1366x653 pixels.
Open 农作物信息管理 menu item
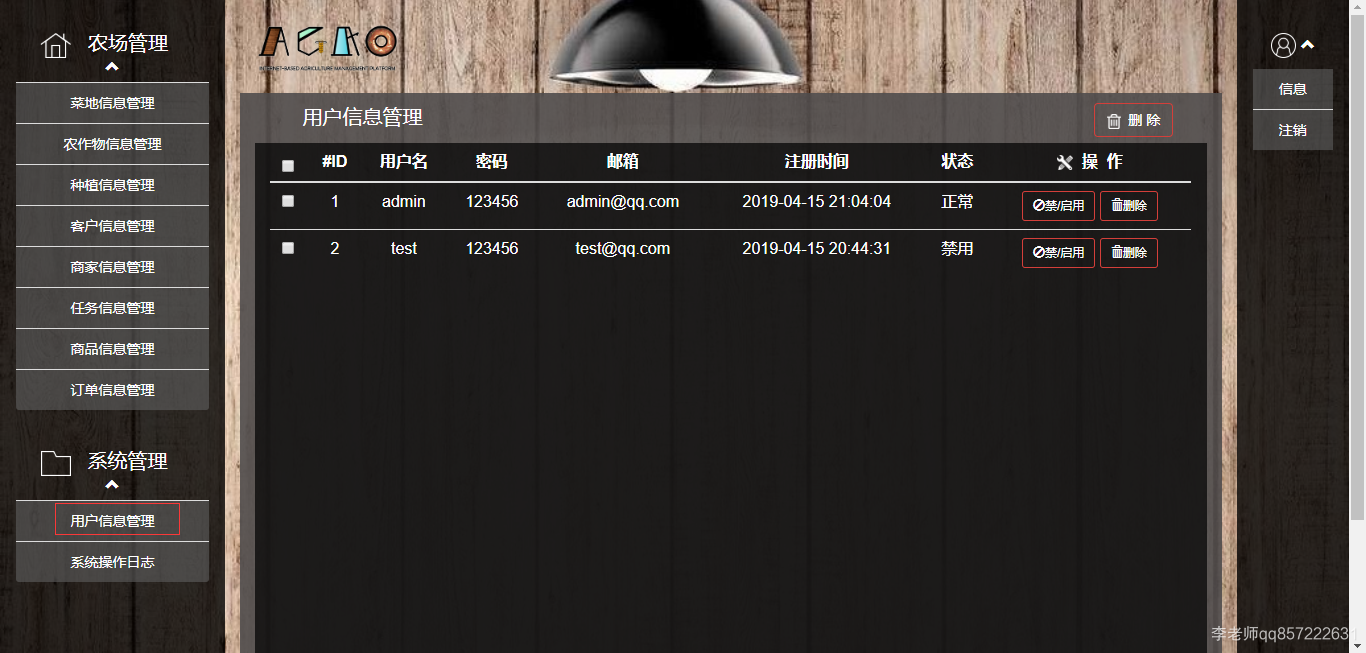tap(112, 144)
